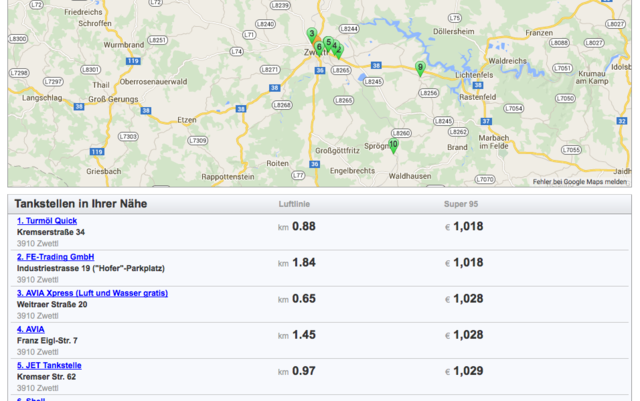Open the JET Tankstelle station link
This screenshot has width=640, height=401.
pos(49,365)
